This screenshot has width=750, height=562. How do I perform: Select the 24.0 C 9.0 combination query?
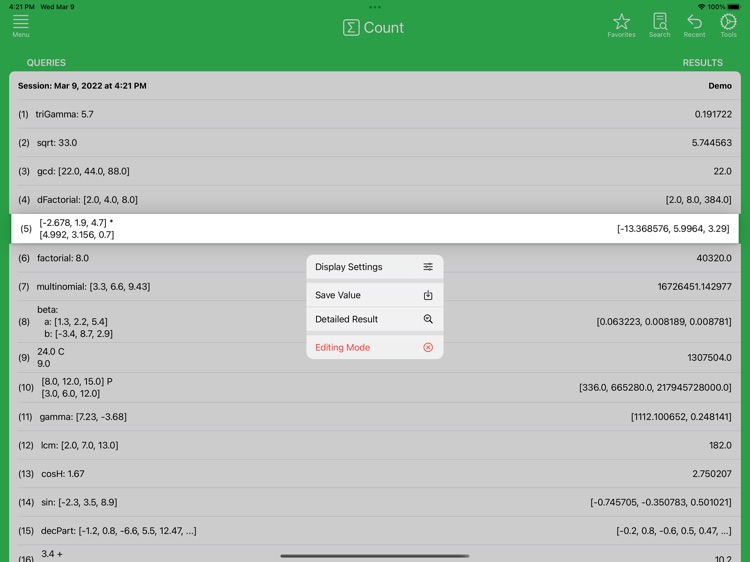pyautogui.click(x=375, y=357)
